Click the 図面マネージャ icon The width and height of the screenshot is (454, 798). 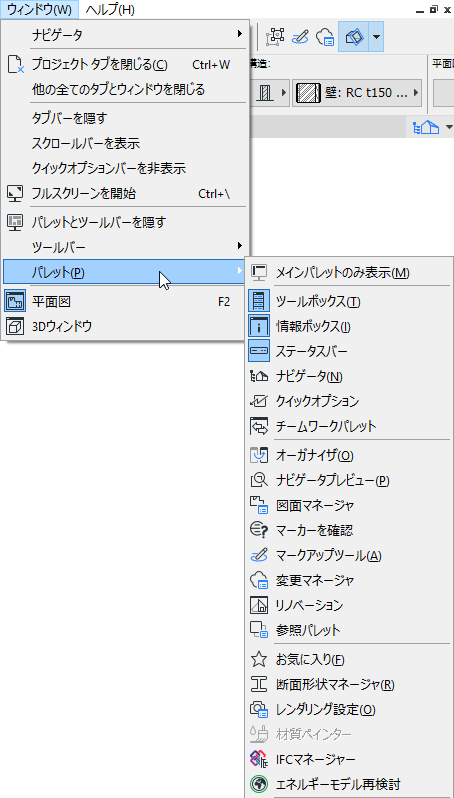pos(259,504)
